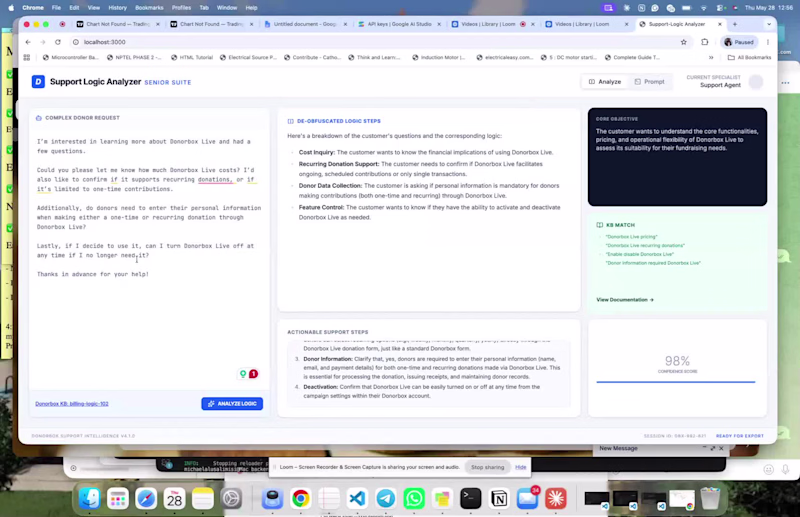Close the Support-Logic Analyzer tab
800x517 pixels.
click(720, 24)
